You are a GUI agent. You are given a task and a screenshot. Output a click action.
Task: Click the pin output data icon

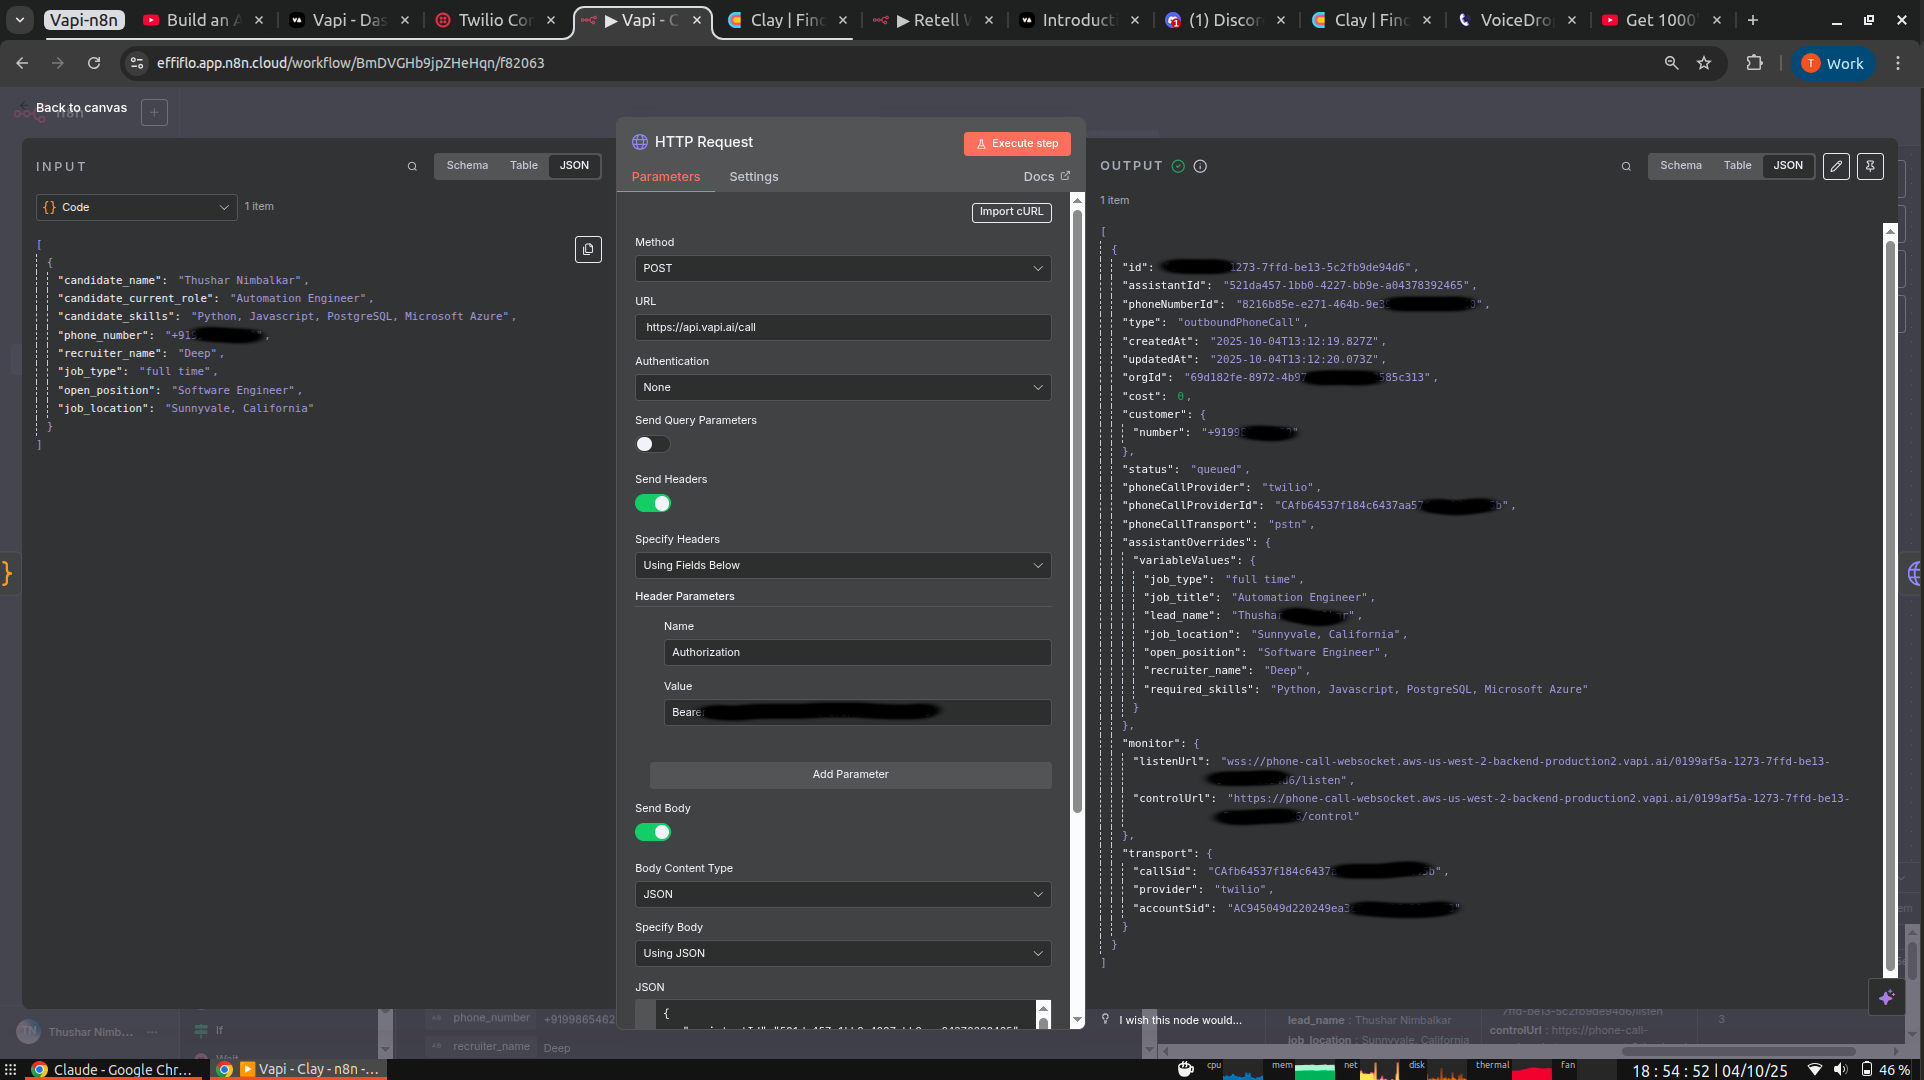[1870, 167]
